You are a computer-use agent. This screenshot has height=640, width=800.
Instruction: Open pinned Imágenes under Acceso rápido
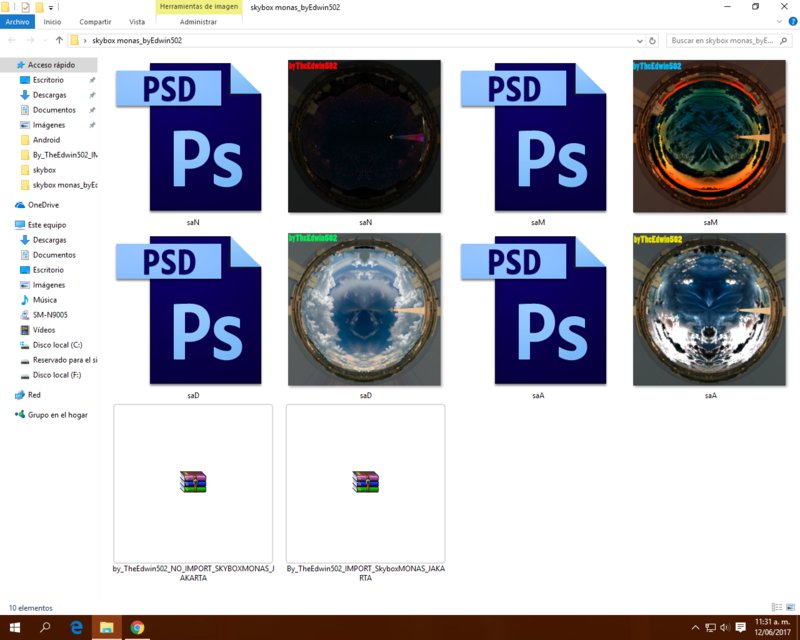[x=49, y=125]
